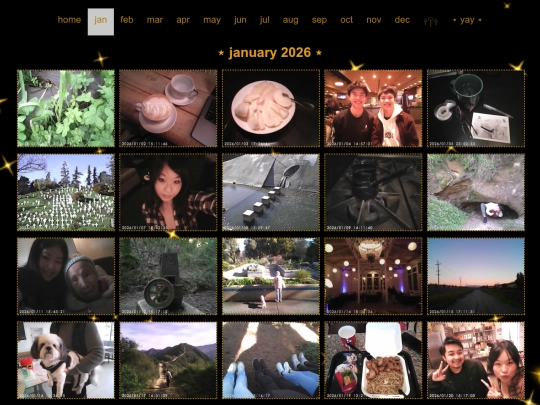The width and height of the screenshot is (540, 405).
Task: Switch to the oct tab
Action: [346, 20]
